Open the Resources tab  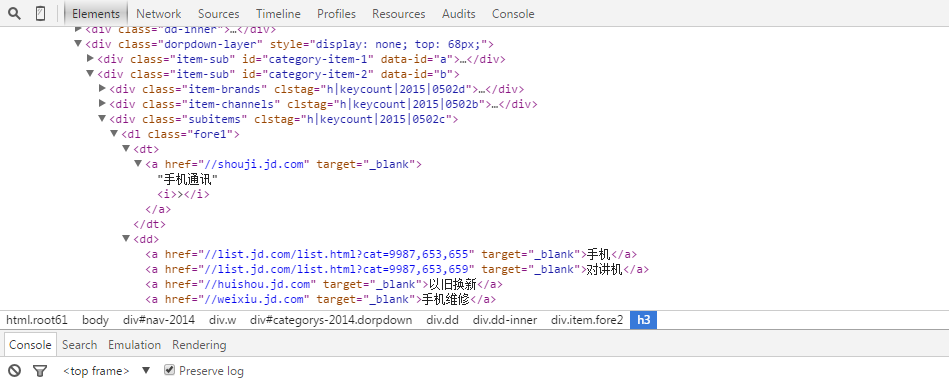[398, 13]
